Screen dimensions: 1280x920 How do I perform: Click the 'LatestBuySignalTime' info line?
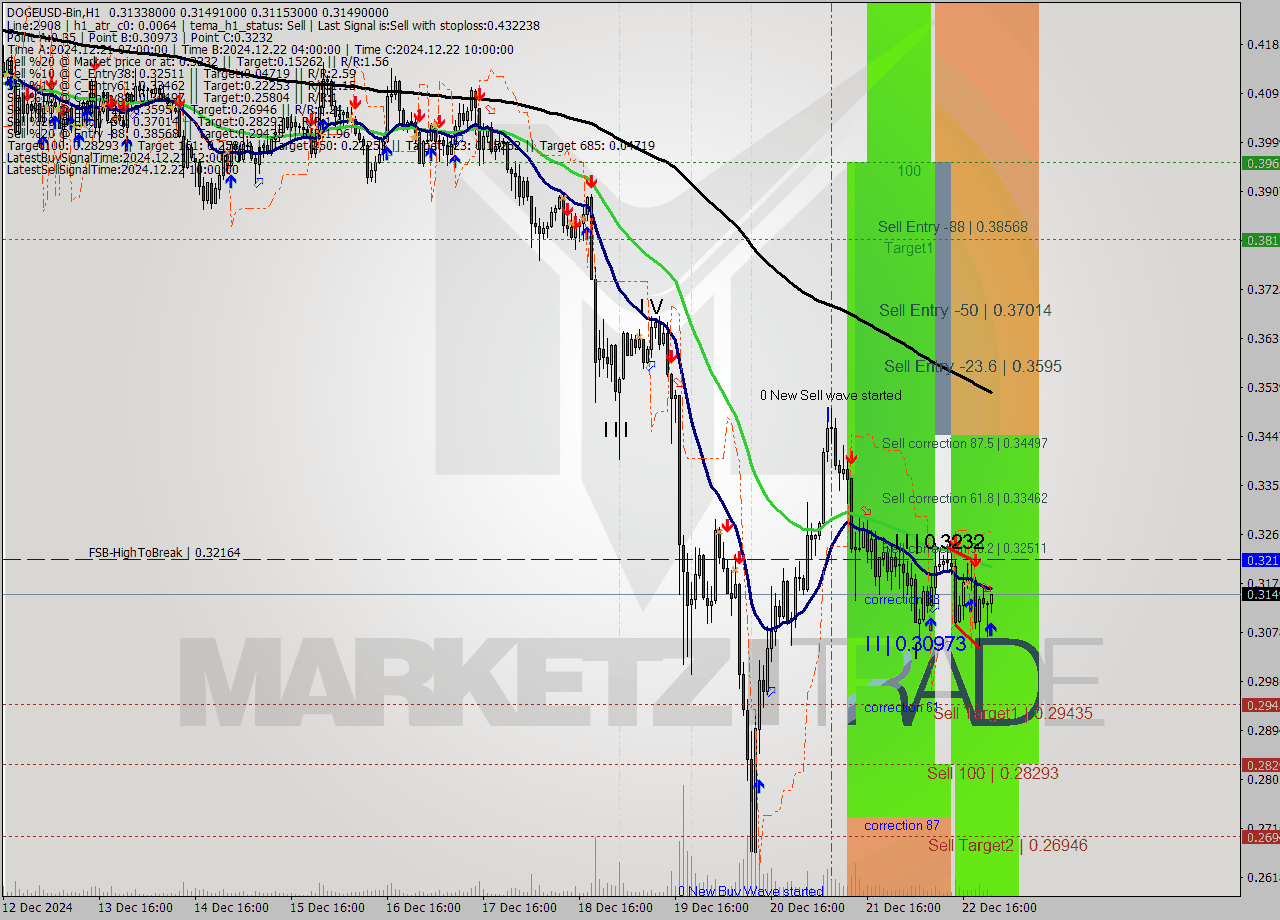click(x=122, y=157)
